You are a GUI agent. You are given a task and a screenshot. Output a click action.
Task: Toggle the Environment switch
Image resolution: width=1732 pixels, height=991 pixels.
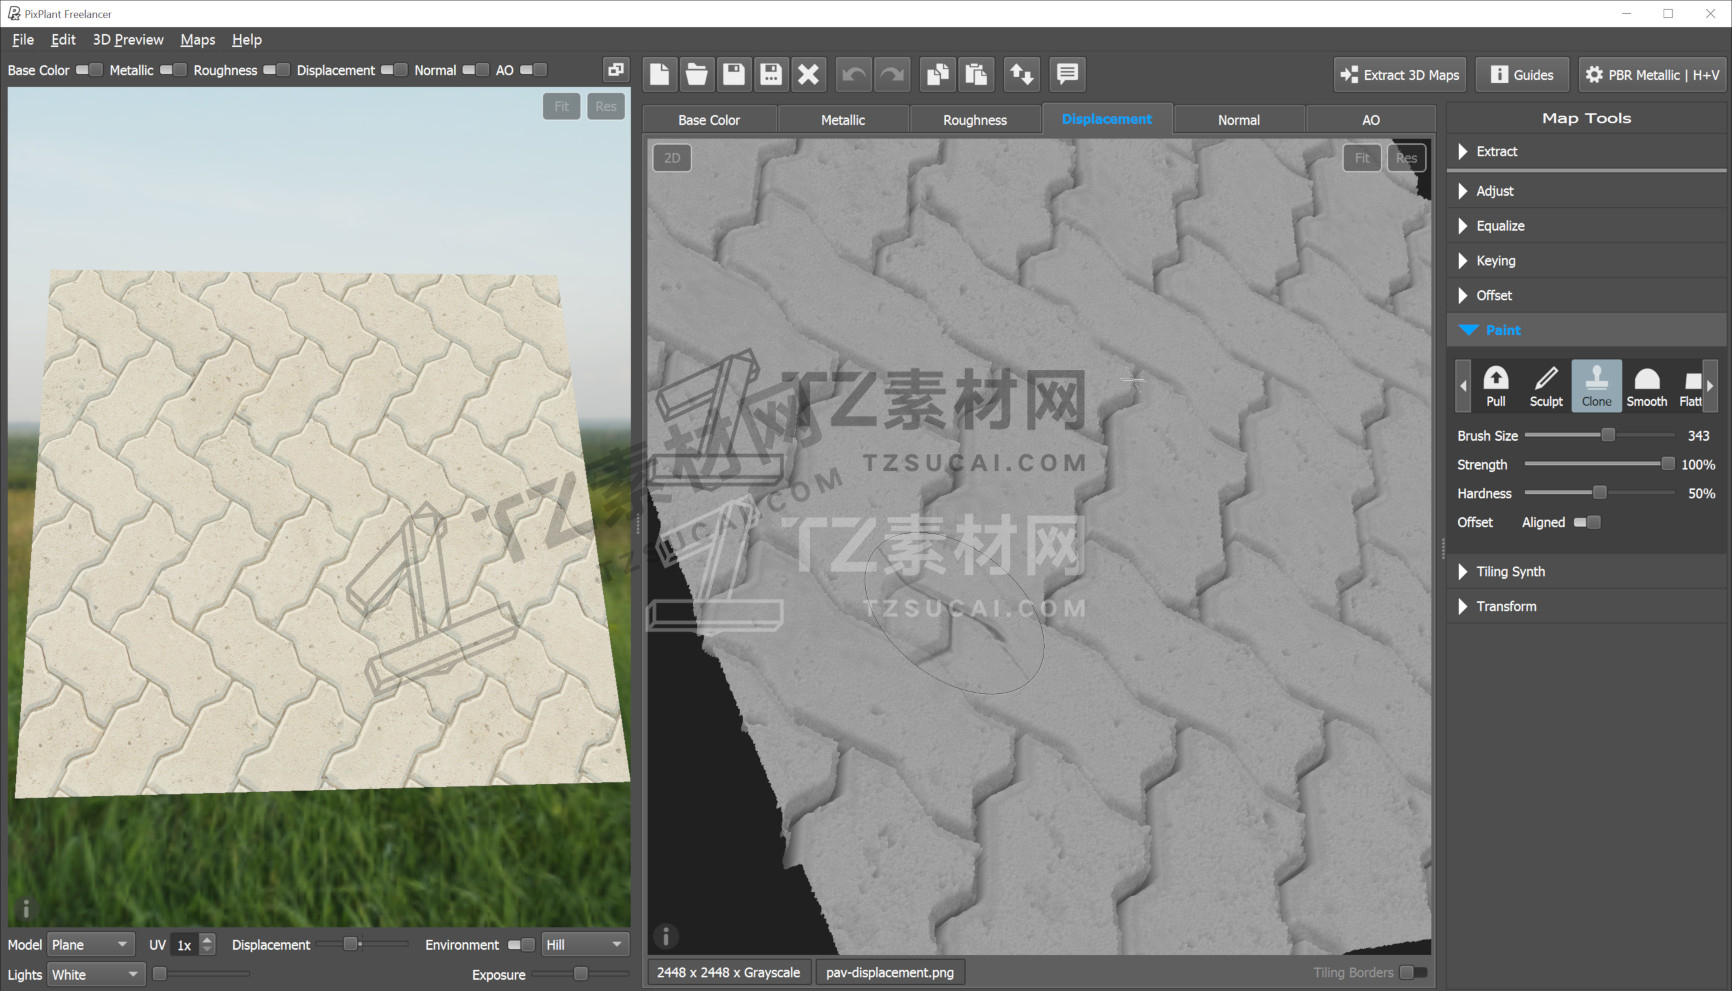(x=521, y=945)
